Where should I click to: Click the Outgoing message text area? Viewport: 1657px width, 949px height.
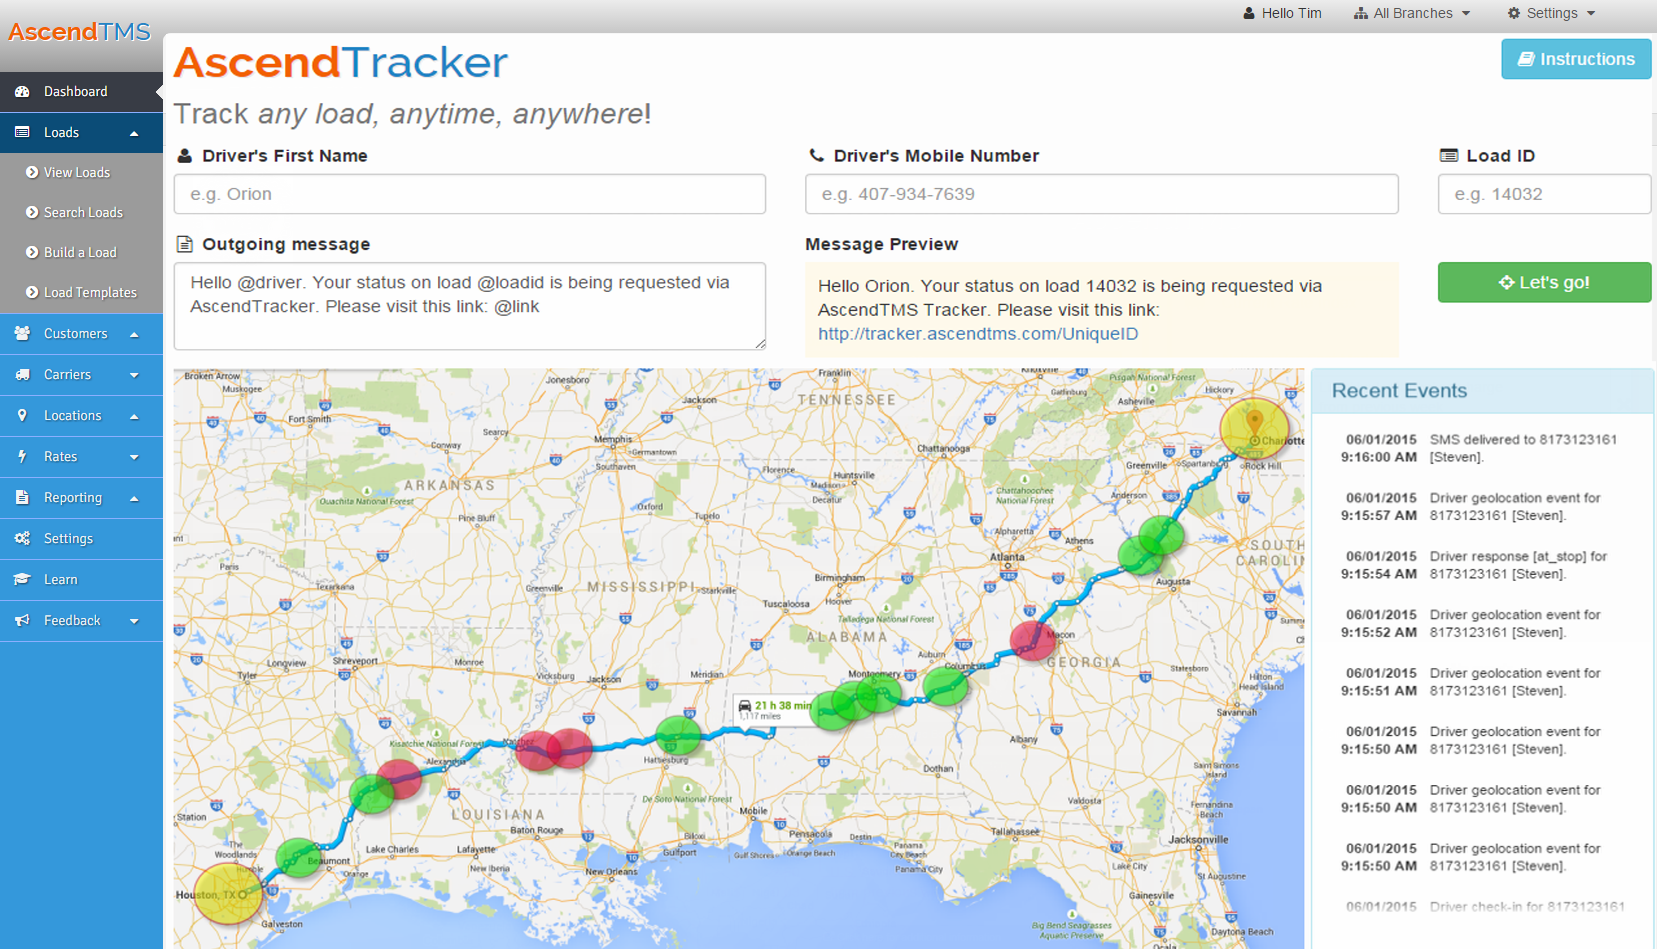click(x=470, y=306)
